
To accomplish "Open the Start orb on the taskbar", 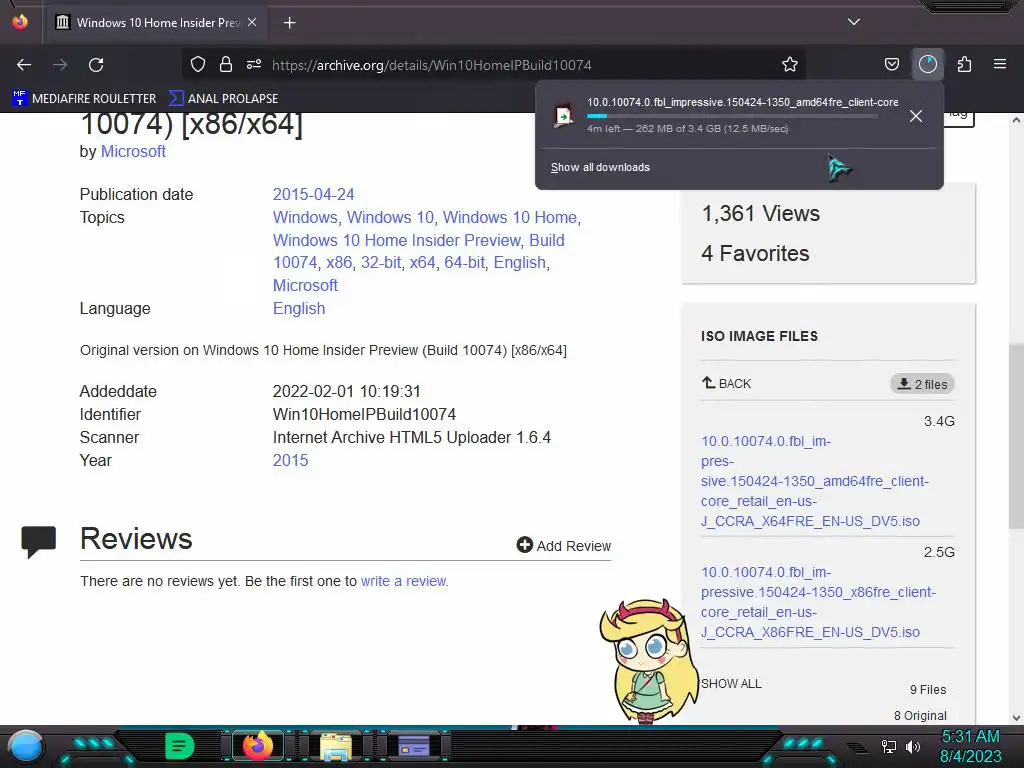I will click(x=26, y=746).
